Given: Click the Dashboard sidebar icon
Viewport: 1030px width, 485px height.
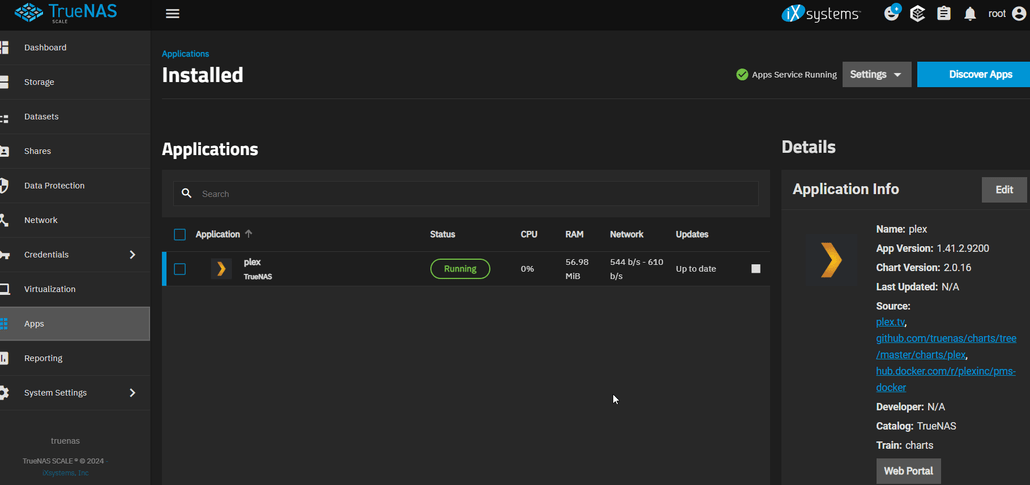Looking at the screenshot, I should [x=3, y=47].
